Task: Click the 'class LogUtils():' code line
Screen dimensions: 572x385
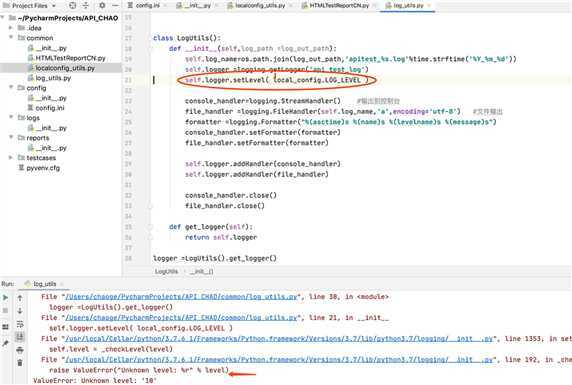Action: tap(187, 38)
